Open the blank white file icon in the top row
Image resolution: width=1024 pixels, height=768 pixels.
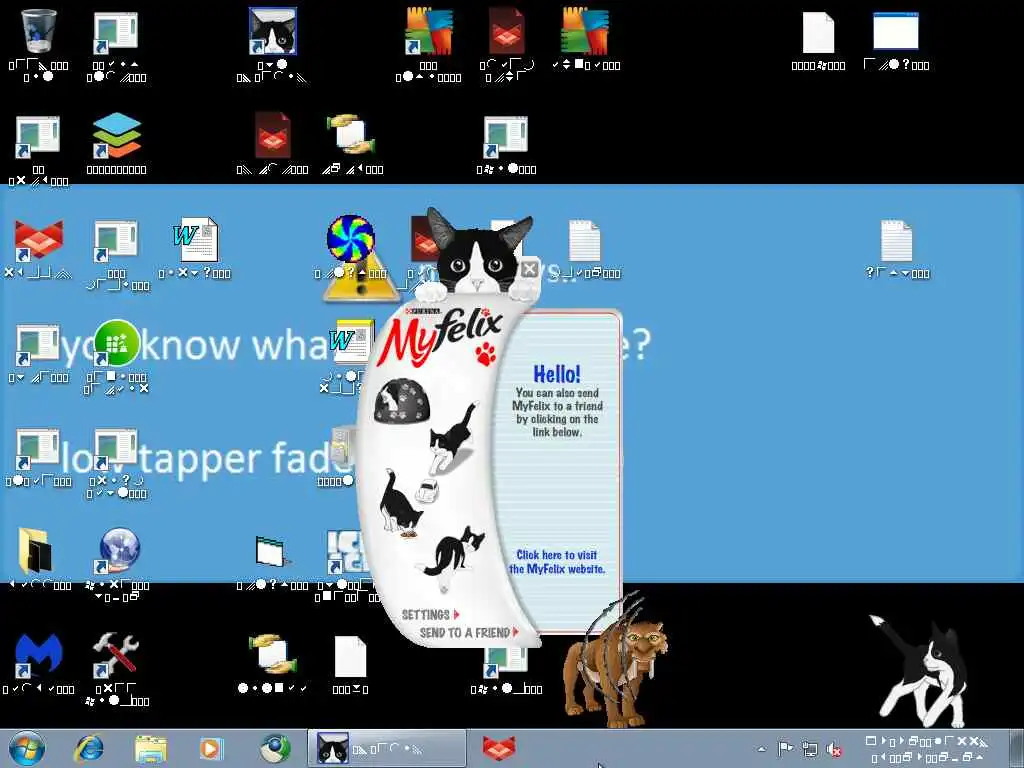click(818, 33)
